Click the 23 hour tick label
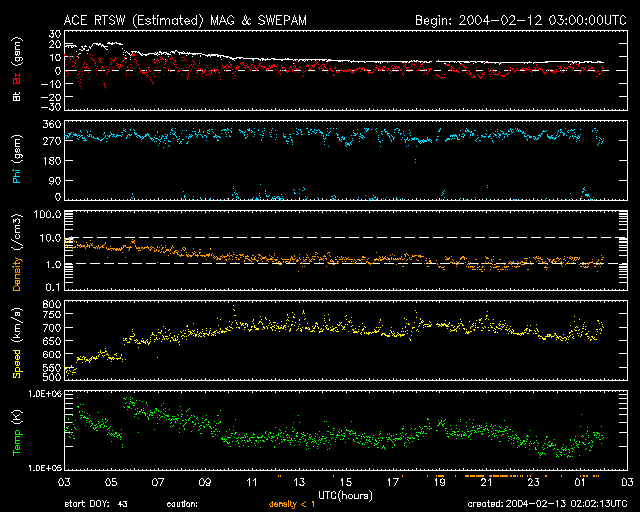 pyautogui.click(x=533, y=483)
